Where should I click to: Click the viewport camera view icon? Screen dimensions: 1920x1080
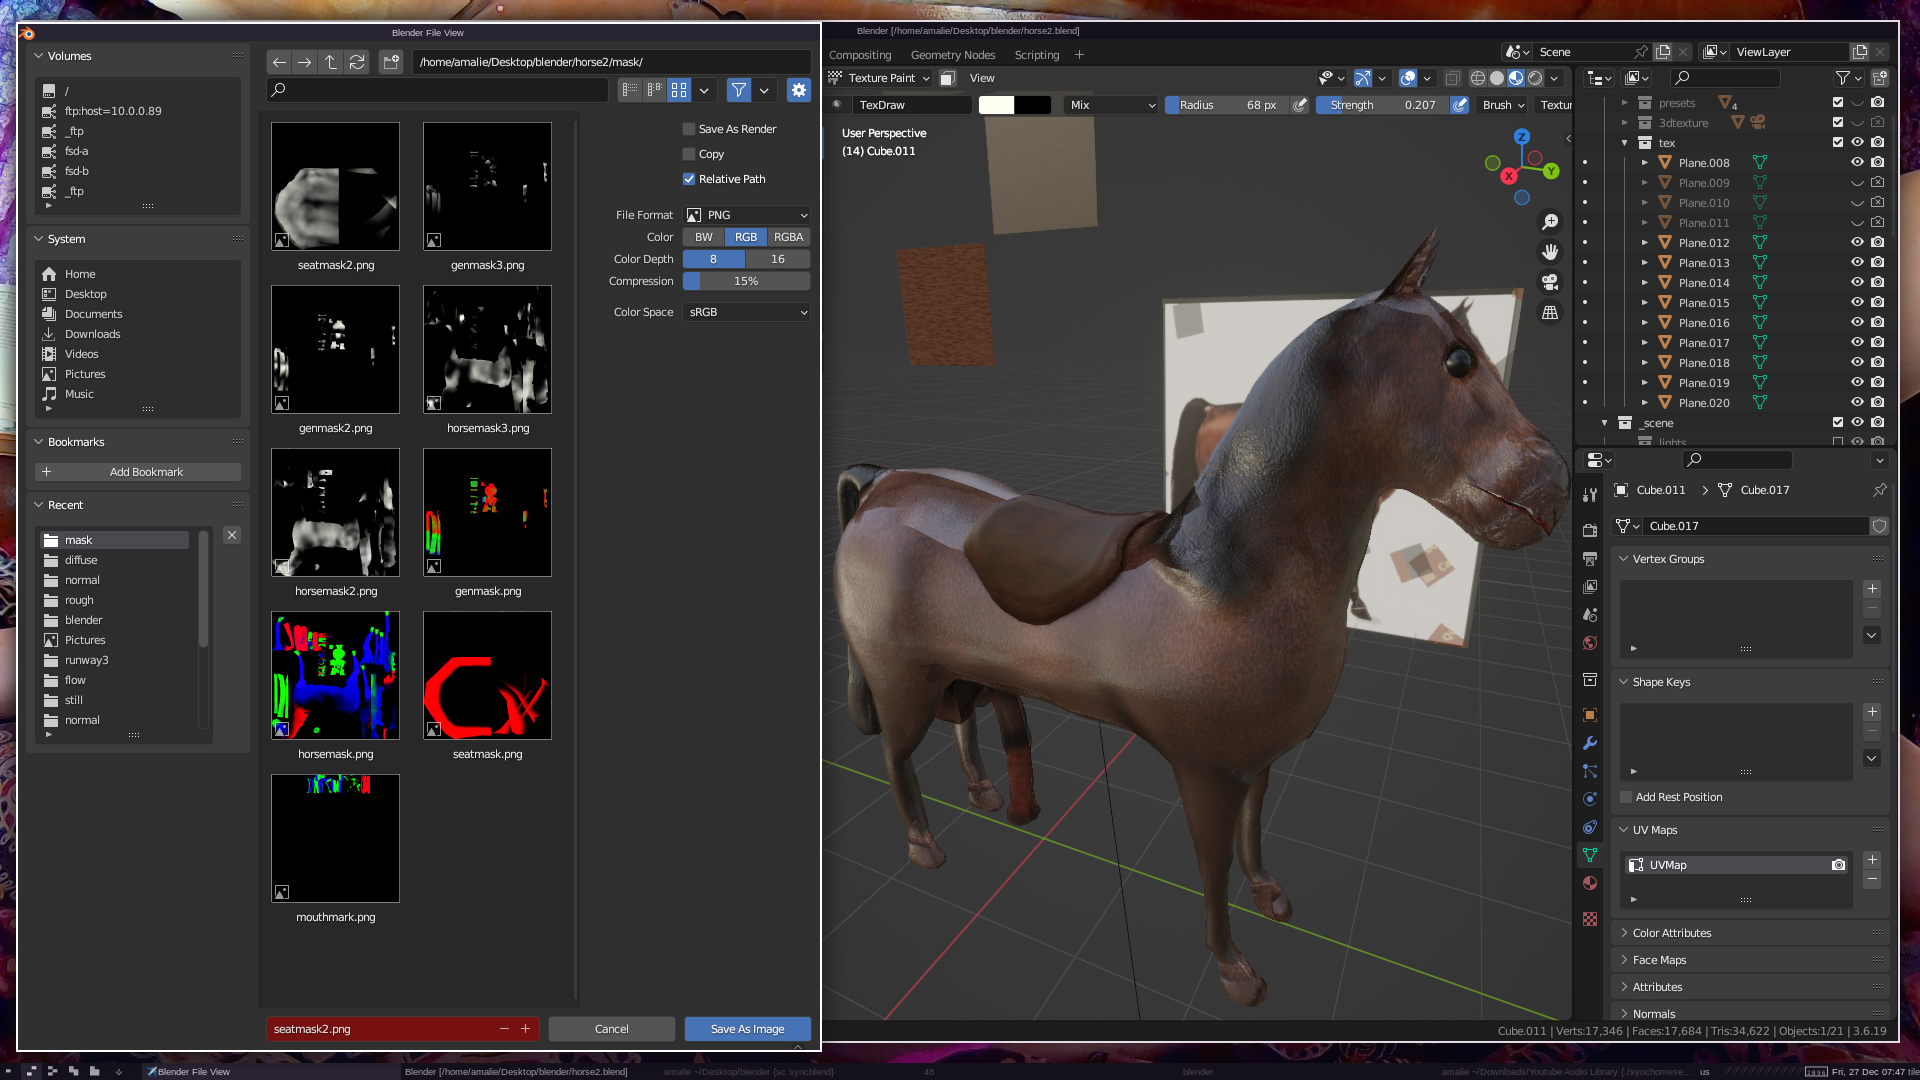[x=1550, y=282]
